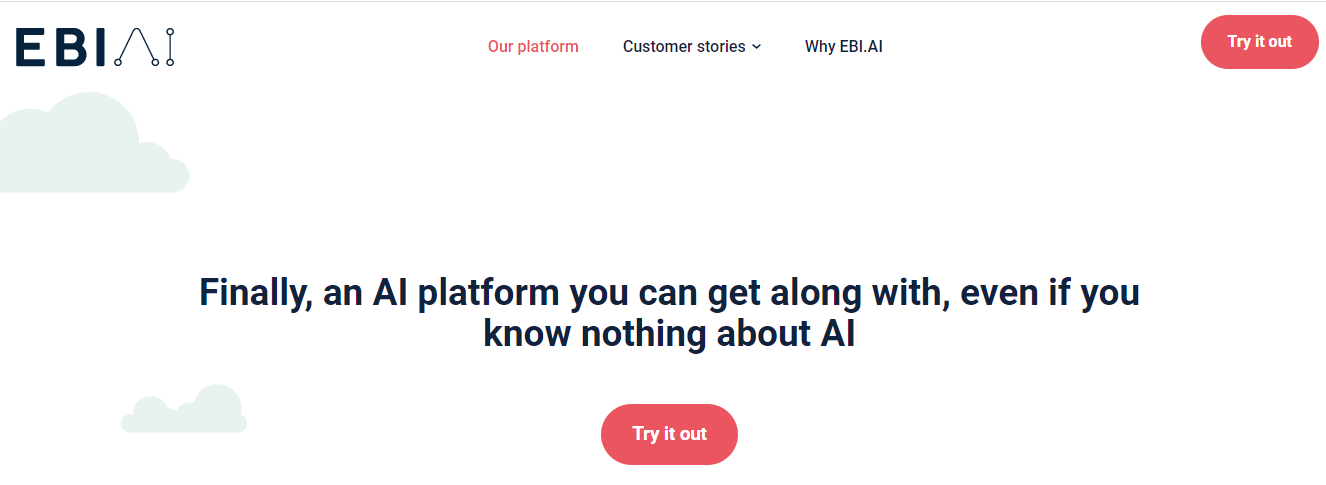The width and height of the screenshot is (1326, 485).
Task: Go to Why EBI.AI
Action: coord(843,46)
